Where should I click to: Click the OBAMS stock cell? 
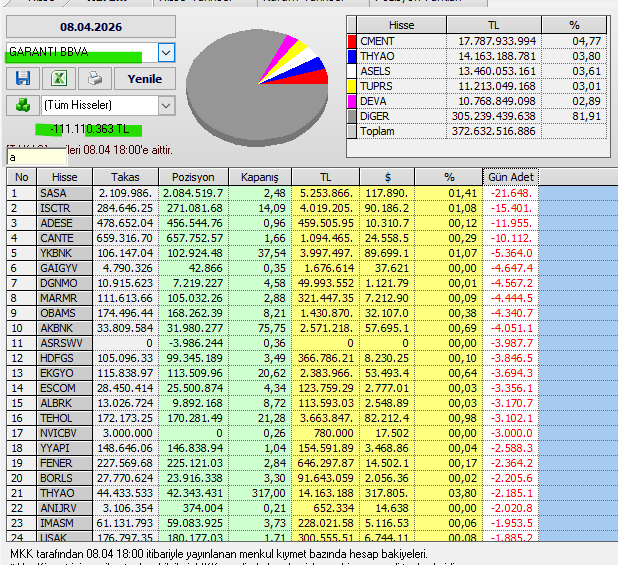(65, 313)
